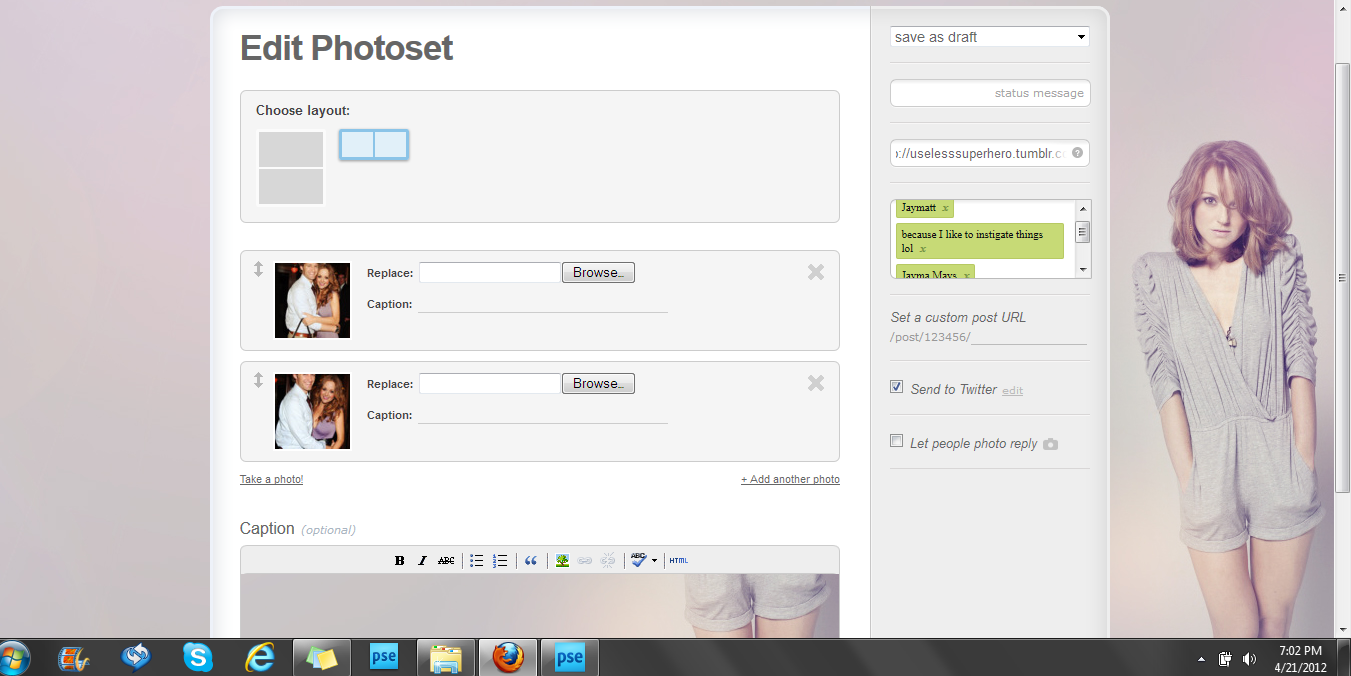Switch to second pse taskbar window

tap(570, 658)
